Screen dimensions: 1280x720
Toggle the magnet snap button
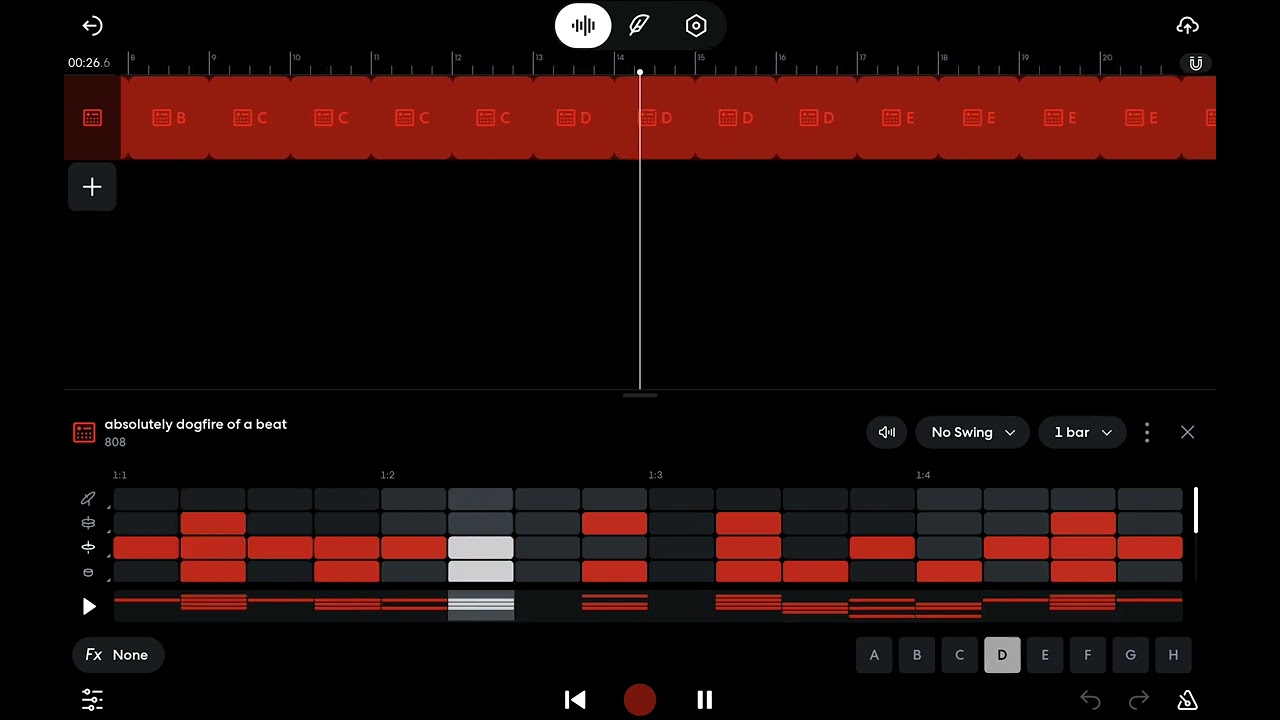click(x=1196, y=63)
